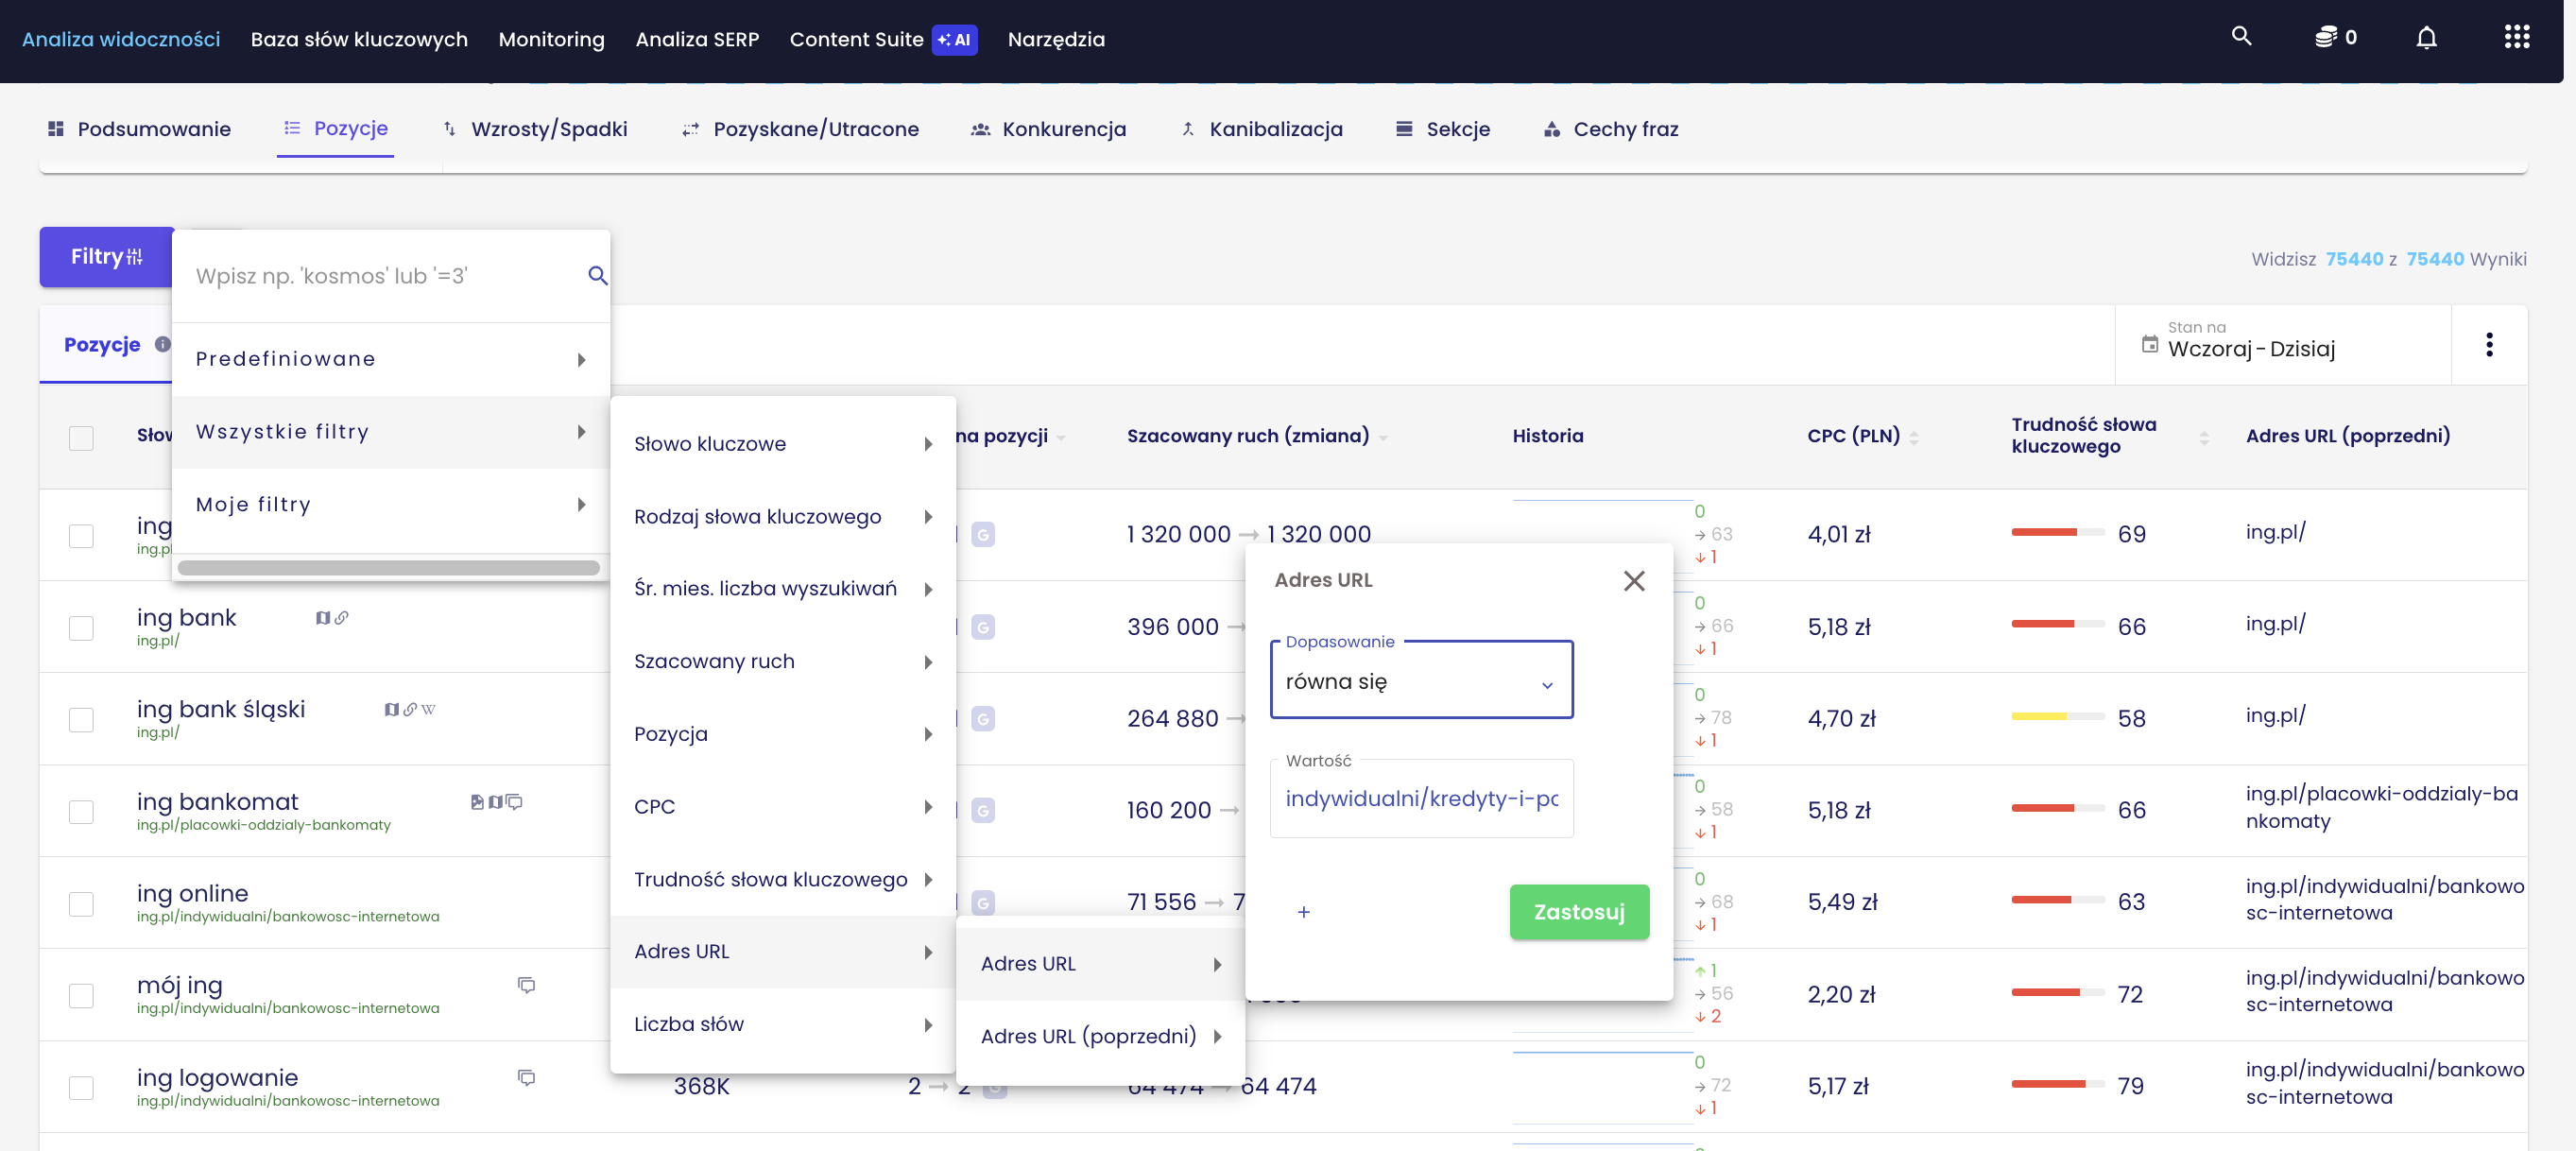Expand the Szacowany ruch filter
This screenshot has height=1151, width=2576.
coord(783,662)
